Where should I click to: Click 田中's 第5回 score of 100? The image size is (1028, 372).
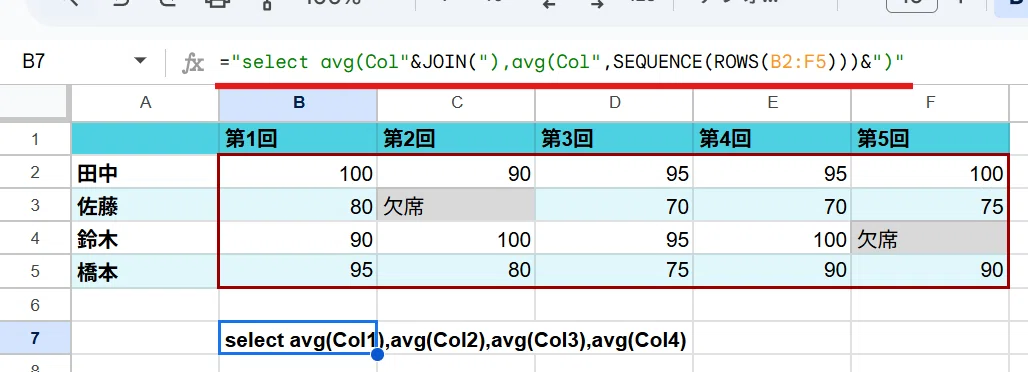(x=930, y=172)
